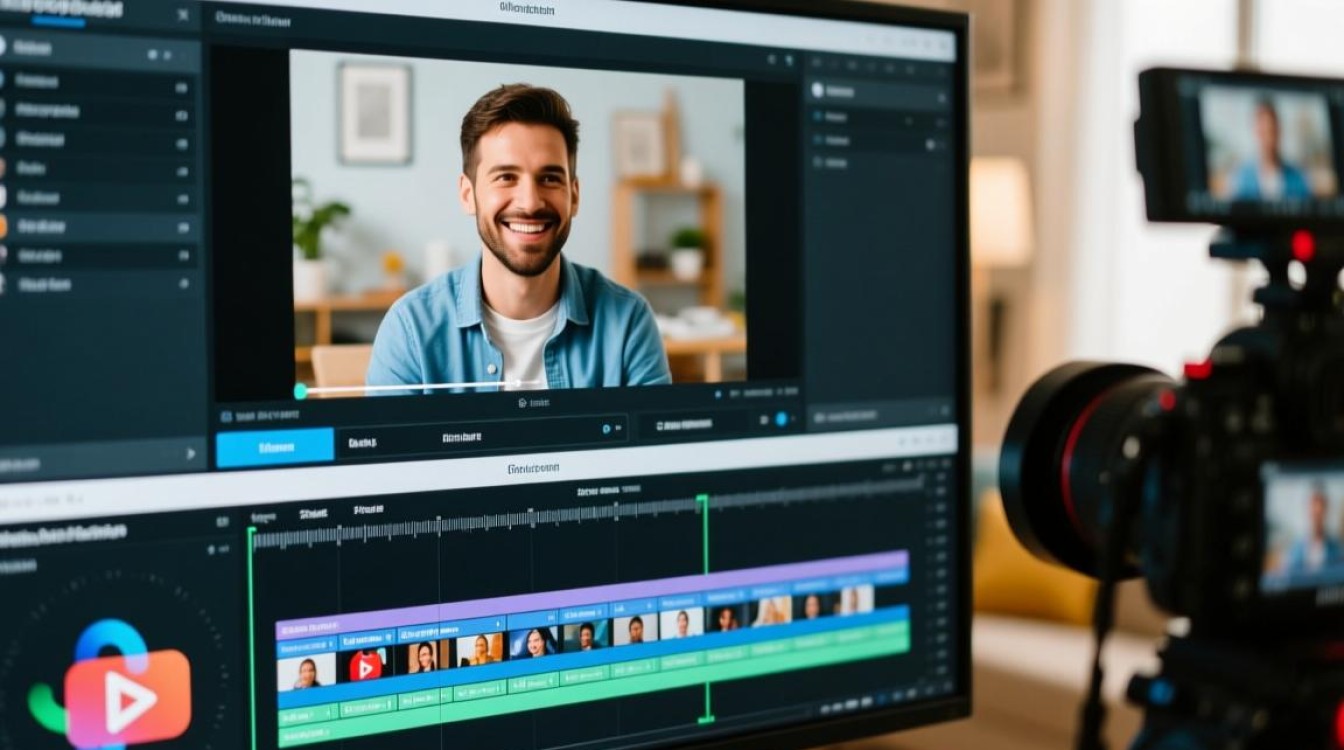This screenshot has width=1344, height=750.
Task: Click the small icon above the preview's right corner
Action: [771, 61]
